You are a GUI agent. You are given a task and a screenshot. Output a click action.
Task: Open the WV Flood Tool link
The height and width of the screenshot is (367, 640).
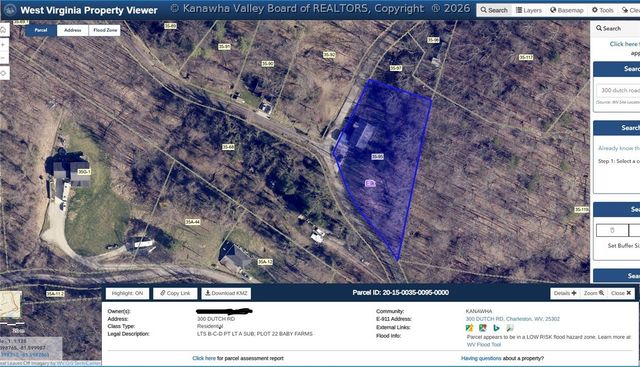[484, 345]
